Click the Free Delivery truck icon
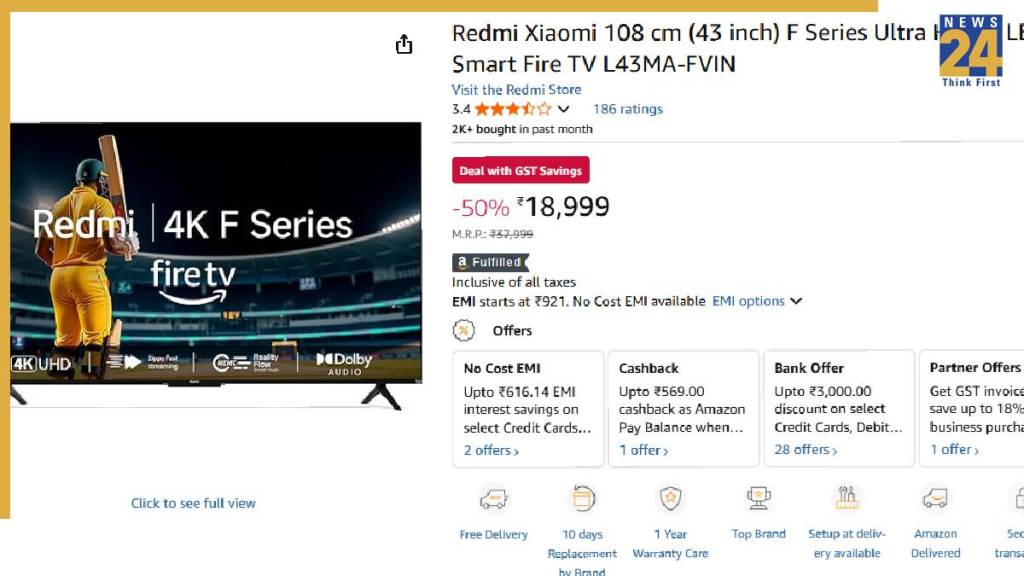 point(493,498)
